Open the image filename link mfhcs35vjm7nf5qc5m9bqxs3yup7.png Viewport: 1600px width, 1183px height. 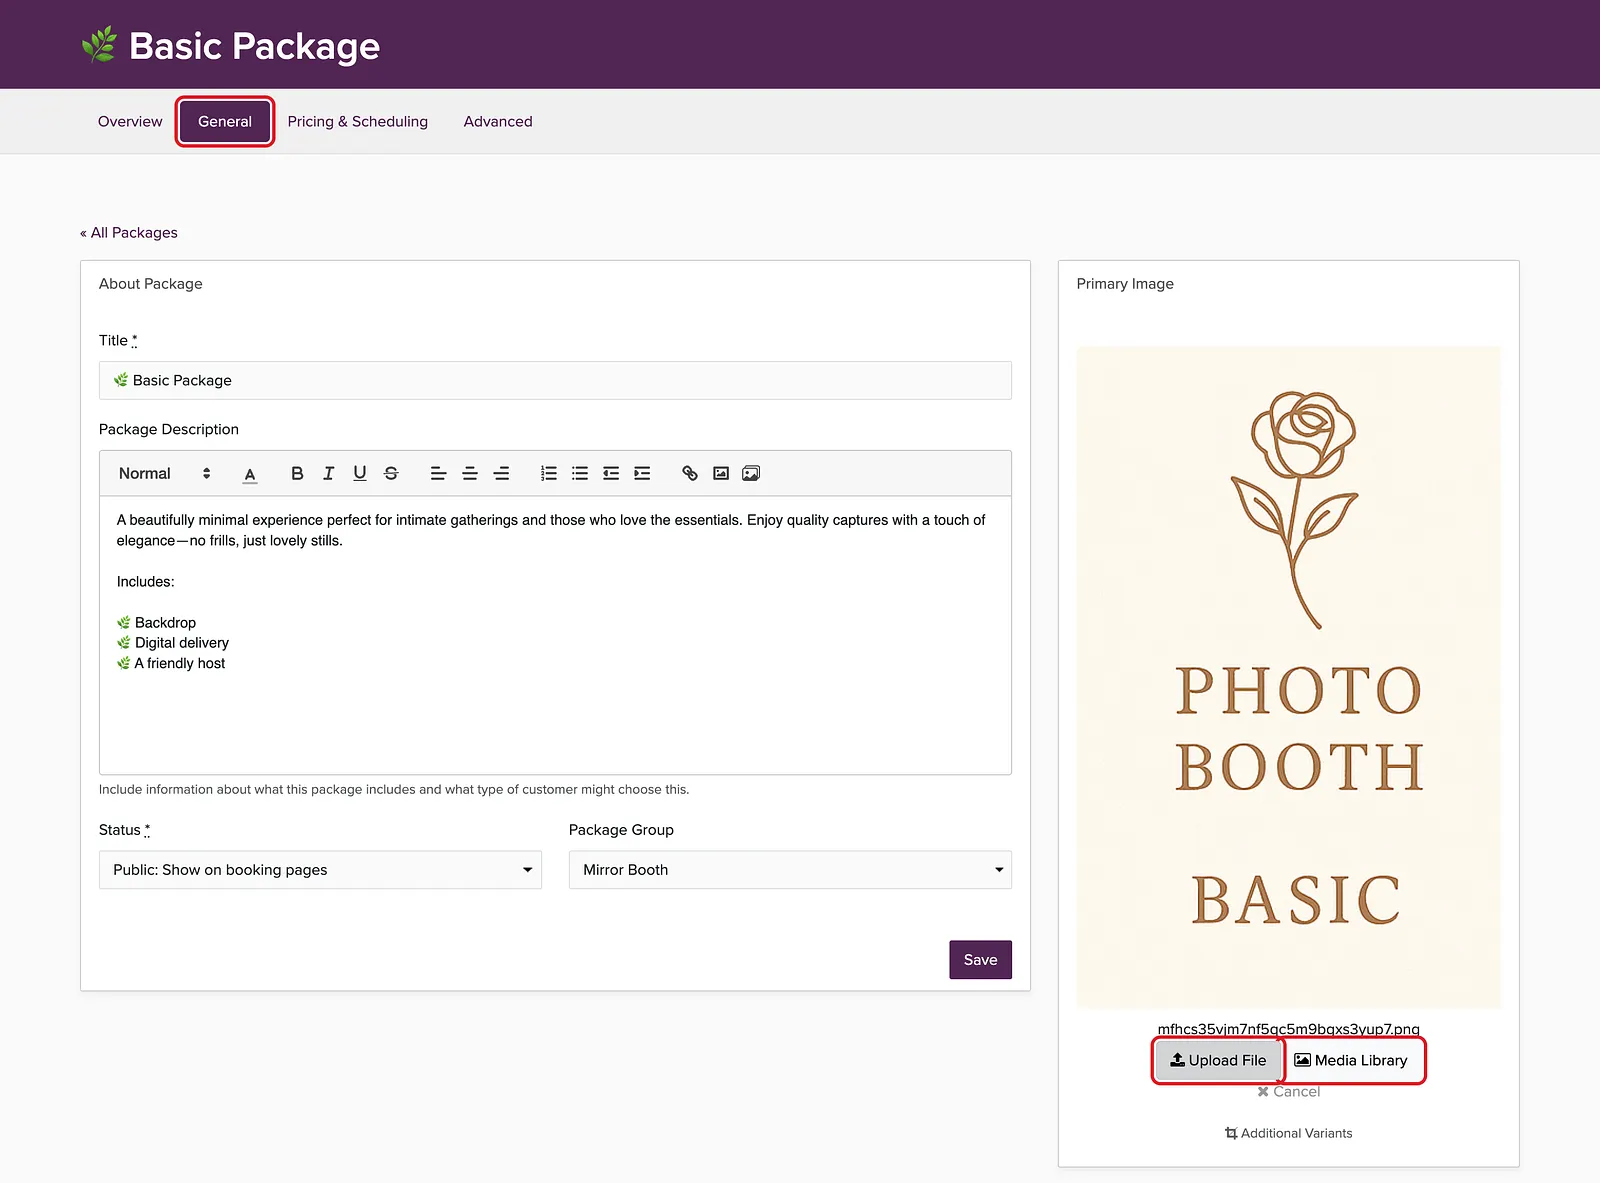tap(1289, 1029)
